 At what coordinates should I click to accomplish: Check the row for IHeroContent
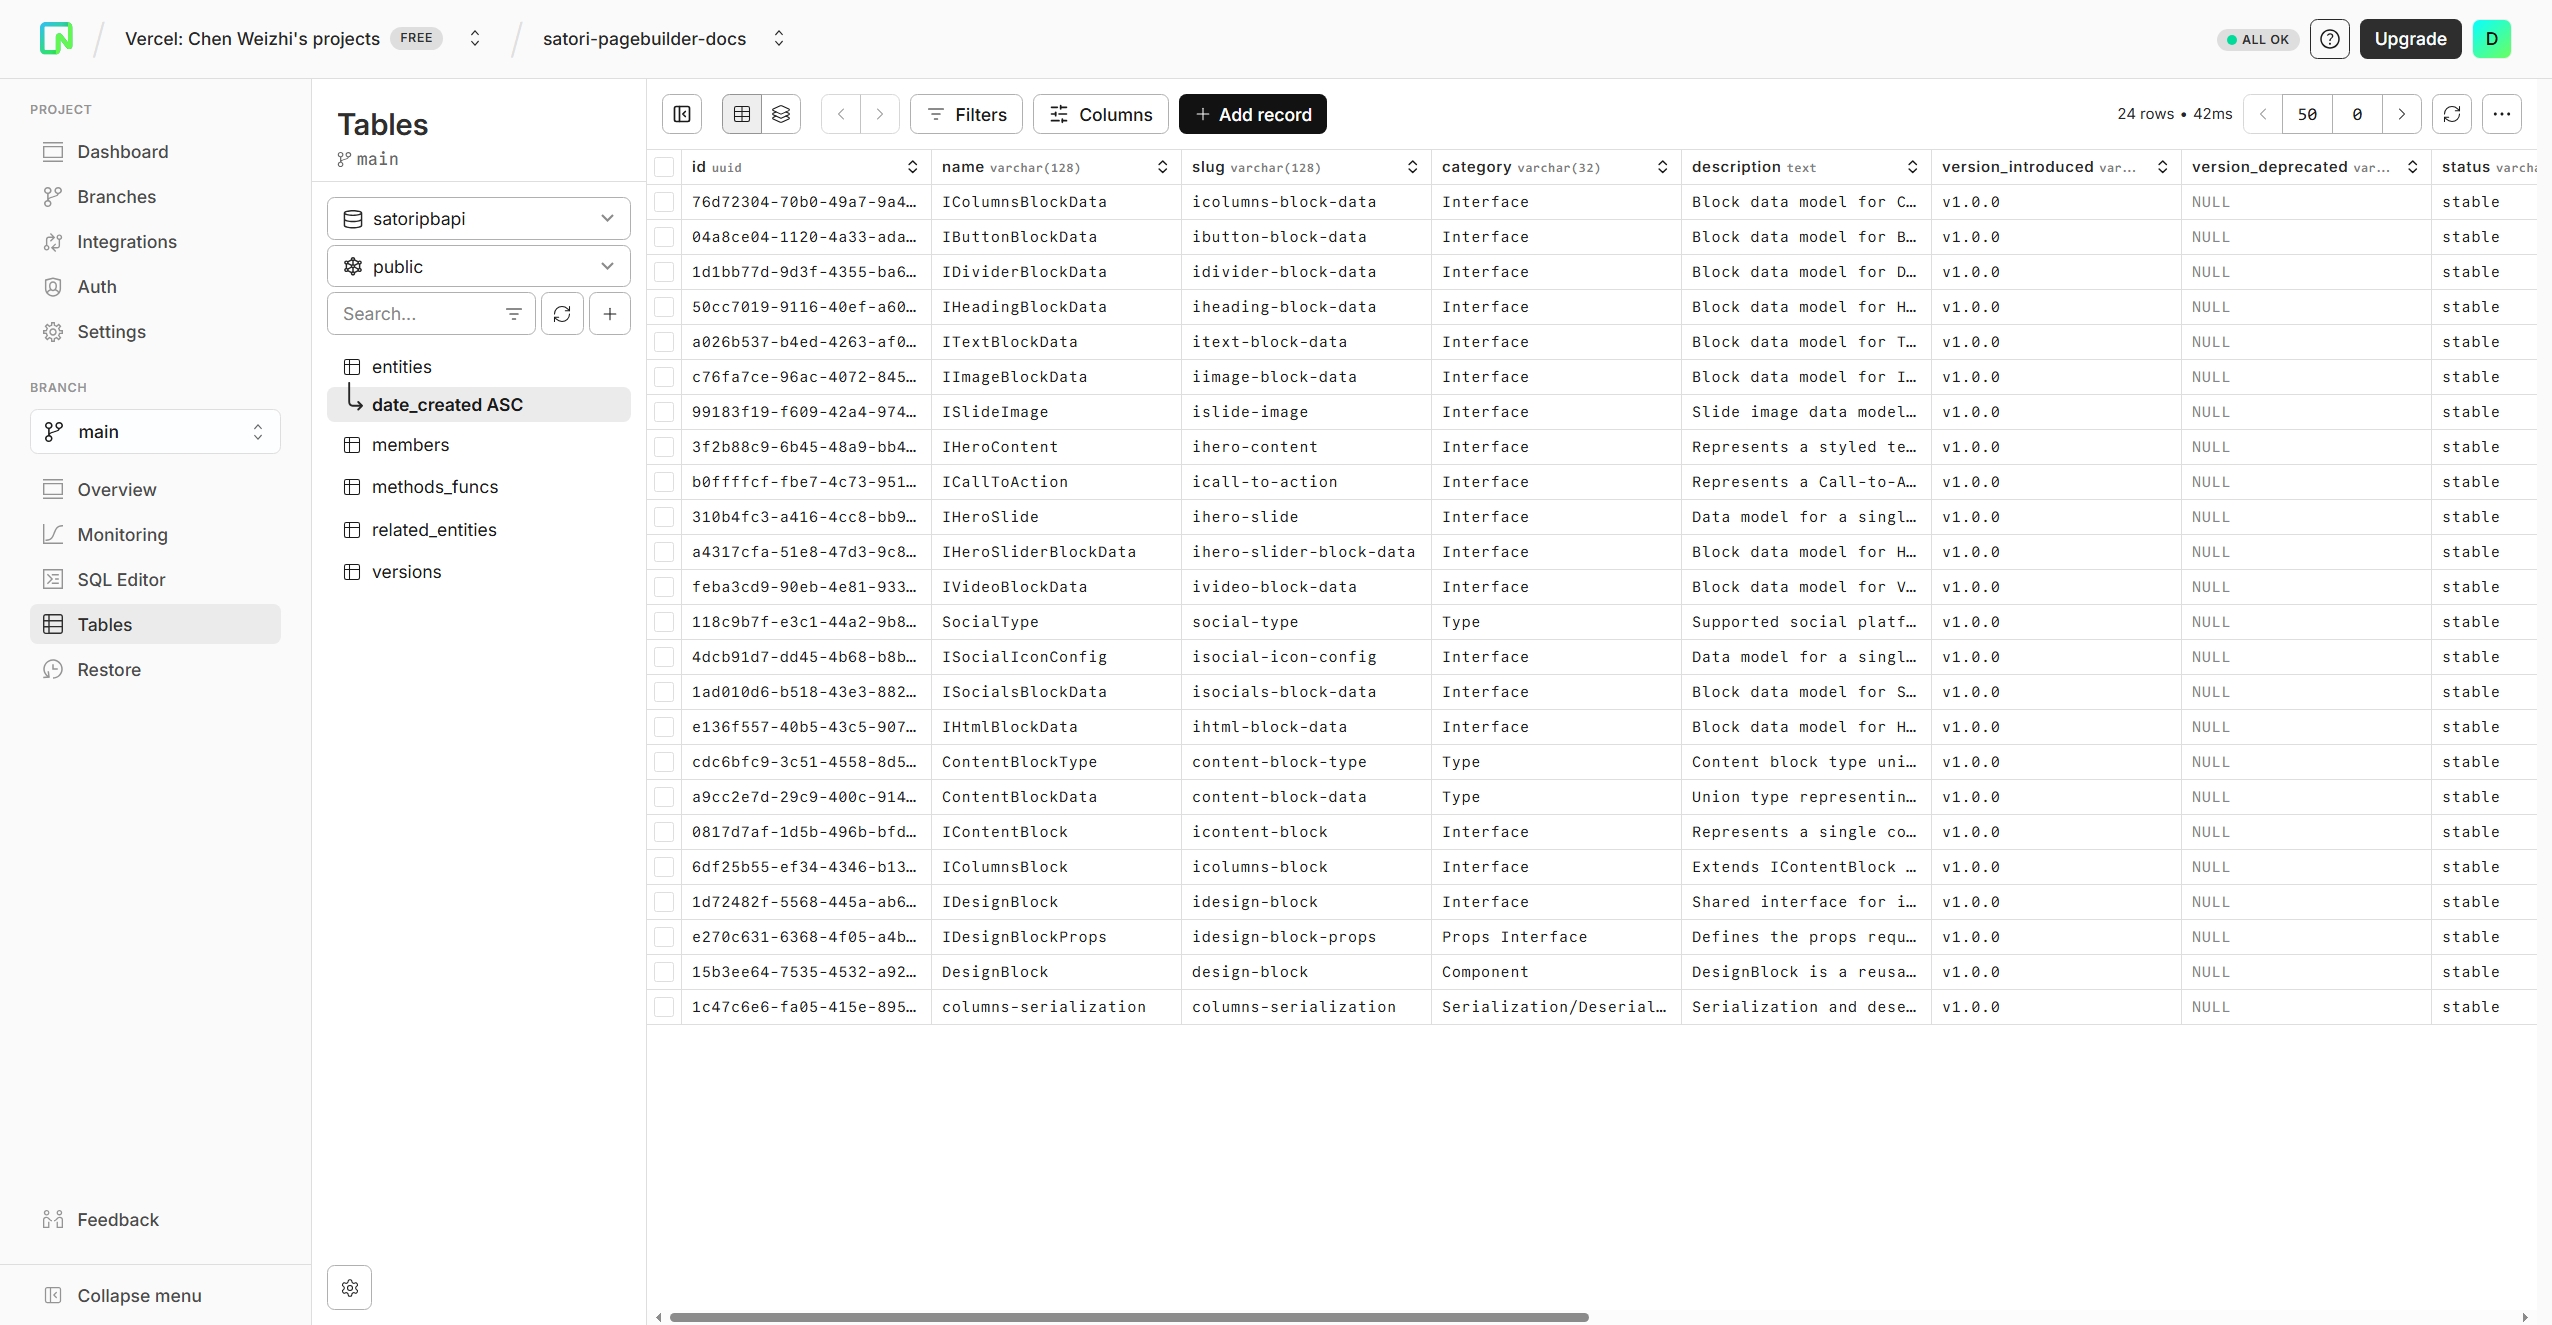pyautogui.click(x=664, y=447)
